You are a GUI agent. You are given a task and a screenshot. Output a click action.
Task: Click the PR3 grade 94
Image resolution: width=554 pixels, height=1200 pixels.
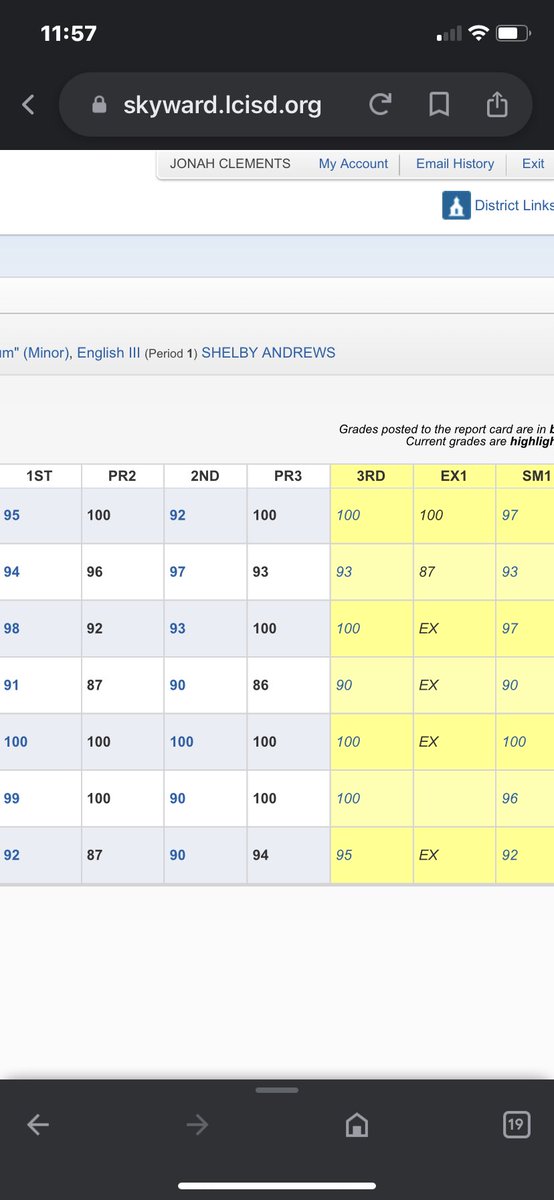[x=260, y=855]
